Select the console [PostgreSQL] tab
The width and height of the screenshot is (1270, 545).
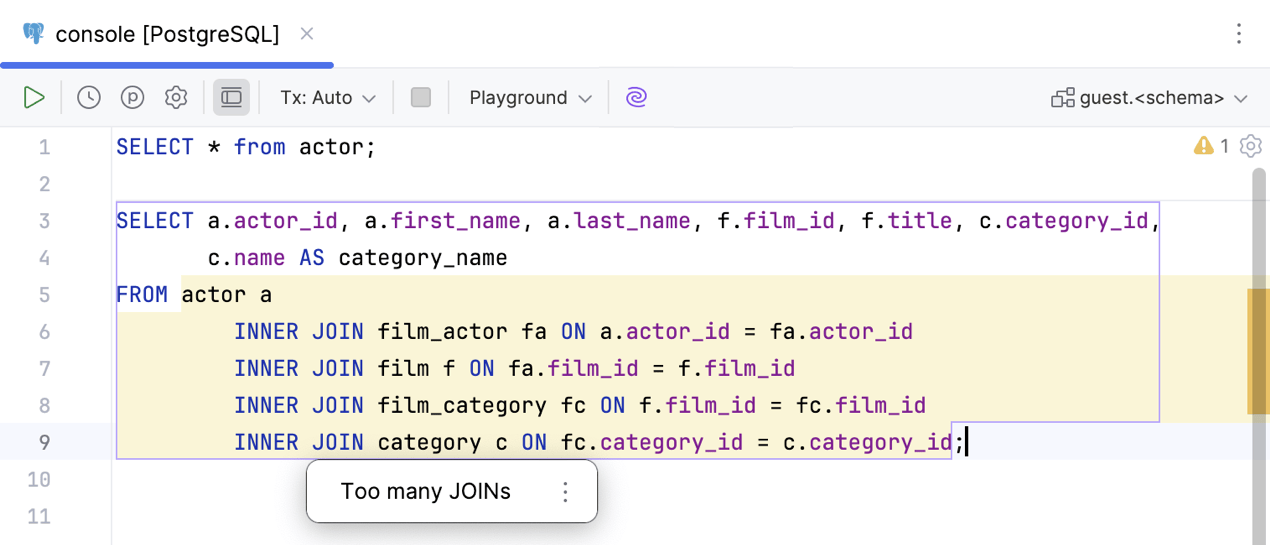(x=166, y=34)
